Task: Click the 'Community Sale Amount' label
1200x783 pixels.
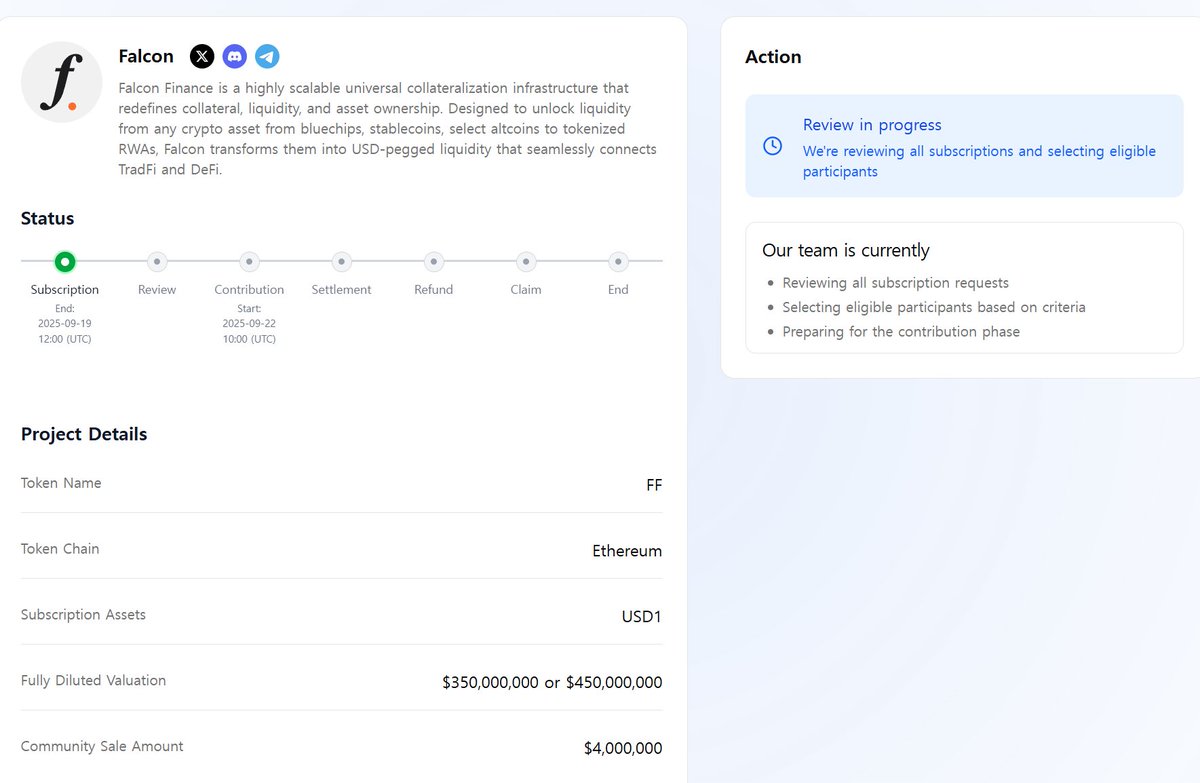Action: pyautogui.click(x=102, y=746)
